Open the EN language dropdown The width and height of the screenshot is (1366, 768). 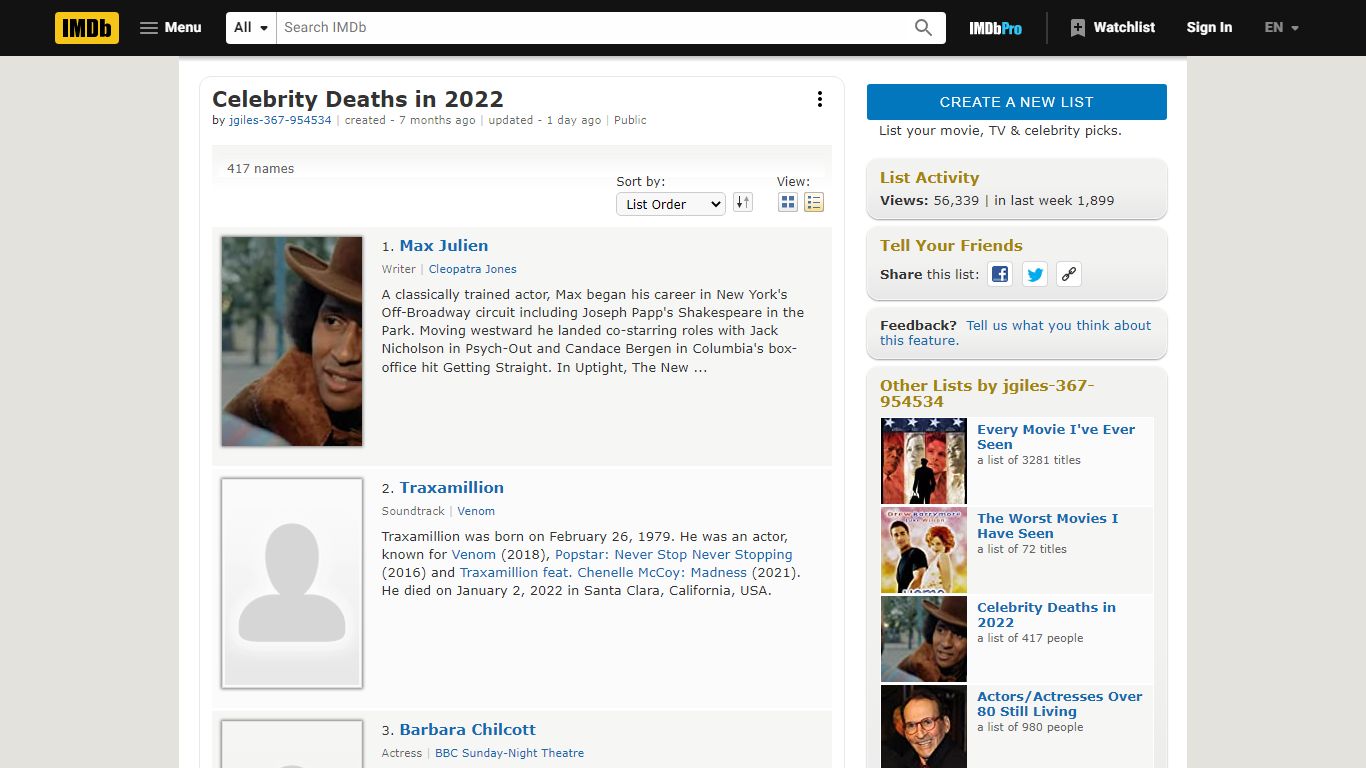(1281, 28)
